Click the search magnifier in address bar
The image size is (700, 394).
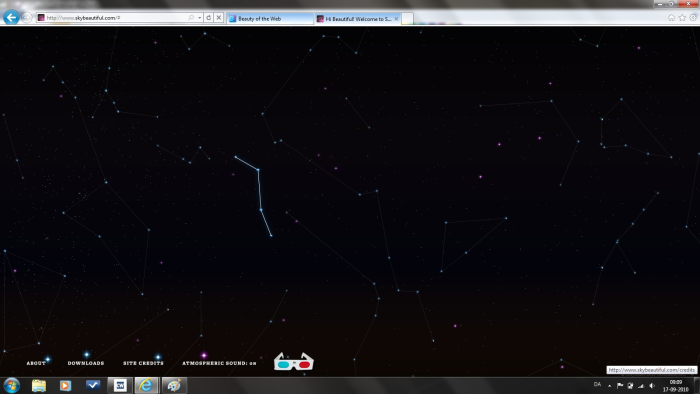pyautogui.click(x=191, y=18)
